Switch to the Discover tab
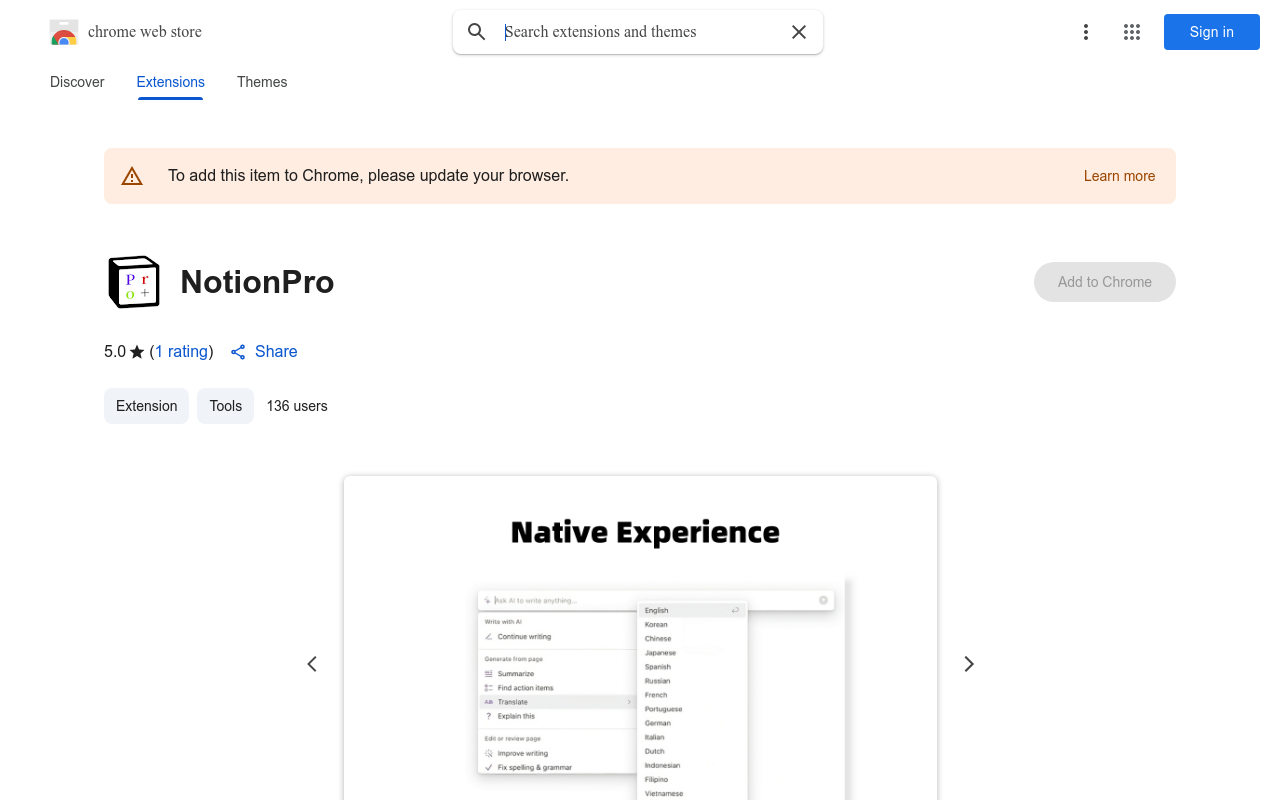The height and width of the screenshot is (800, 1280). point(77,82)
